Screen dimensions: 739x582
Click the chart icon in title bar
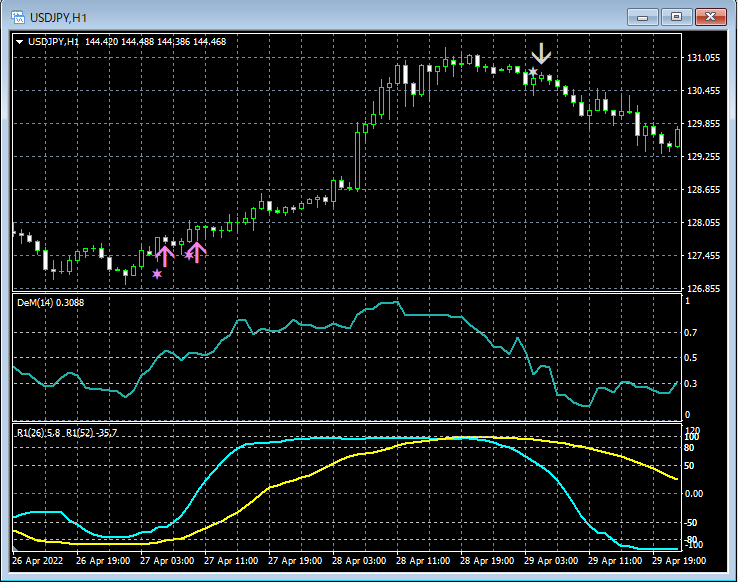(x=18, y=16)
